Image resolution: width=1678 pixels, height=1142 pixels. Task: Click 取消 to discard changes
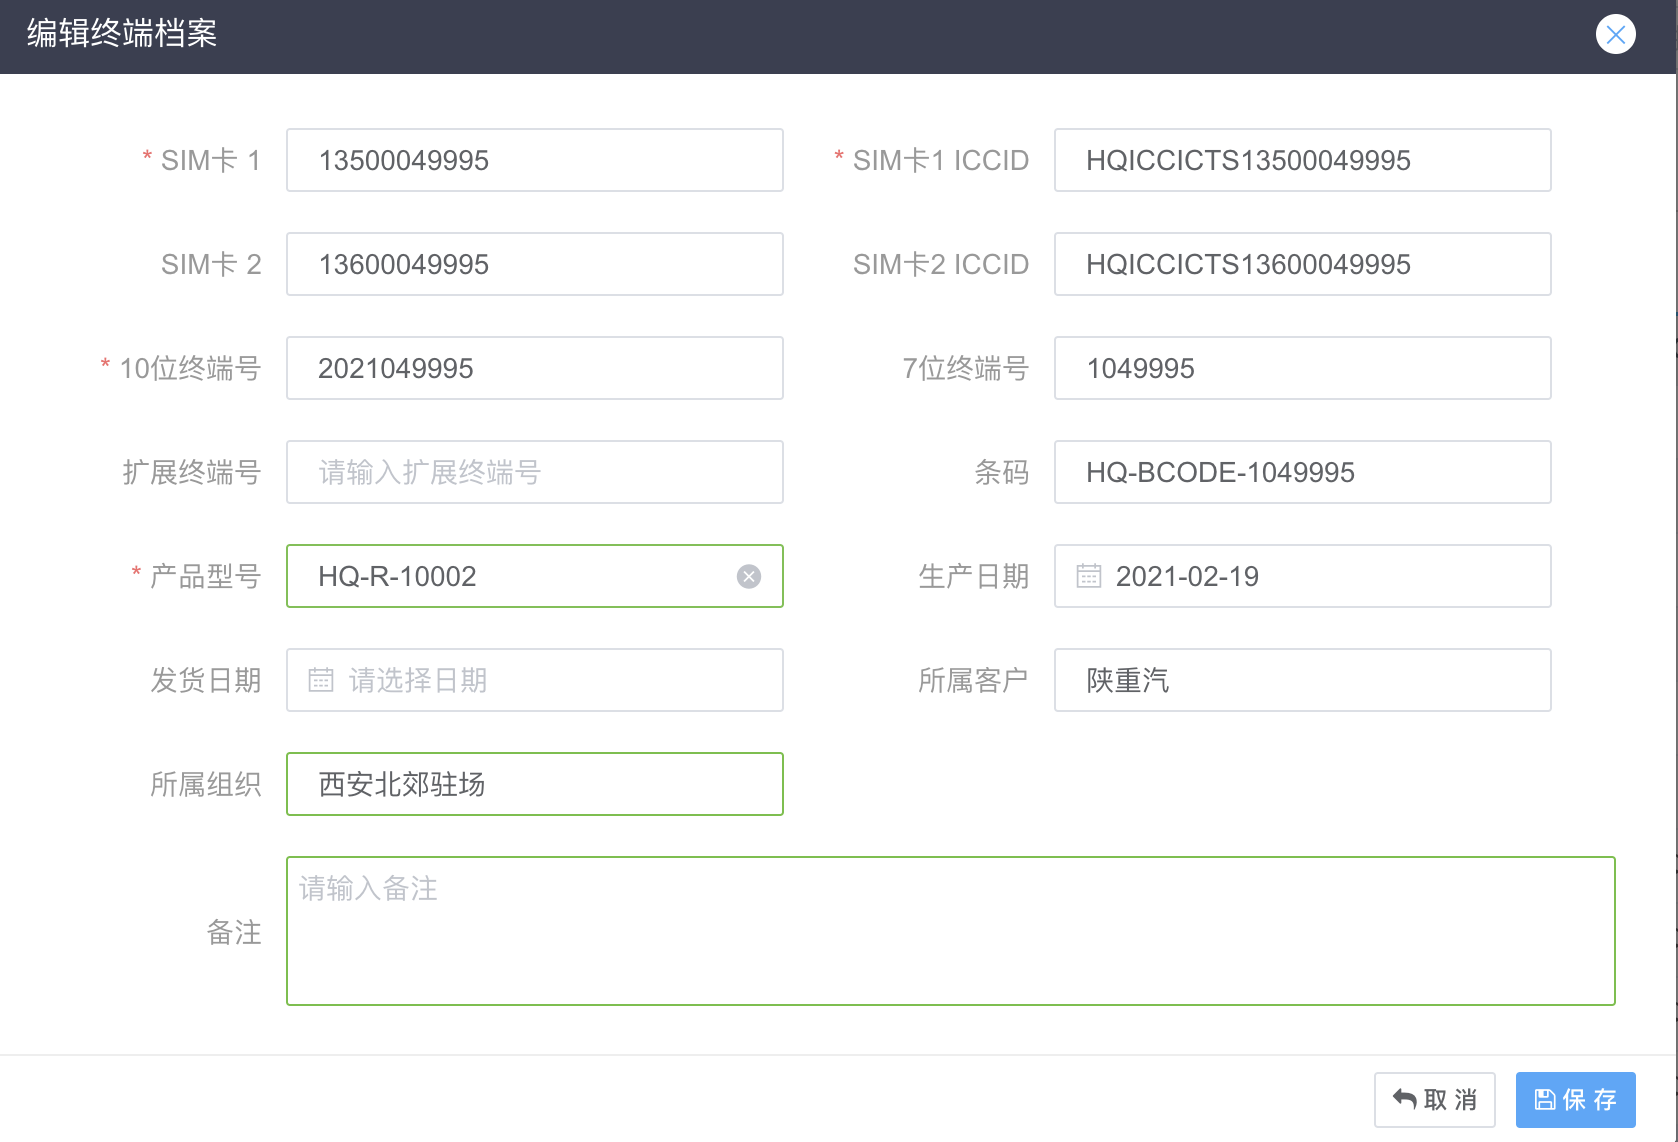[x=1434, y=1100]
